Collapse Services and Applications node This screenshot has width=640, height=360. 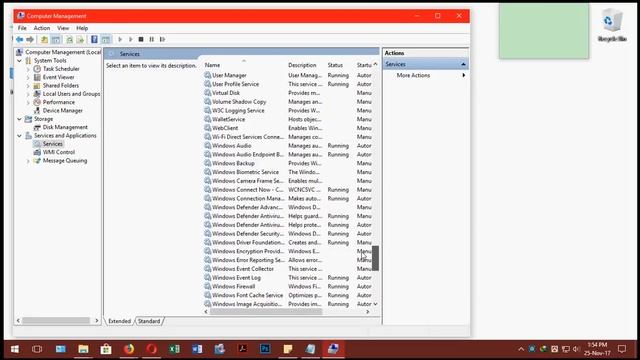20,136
